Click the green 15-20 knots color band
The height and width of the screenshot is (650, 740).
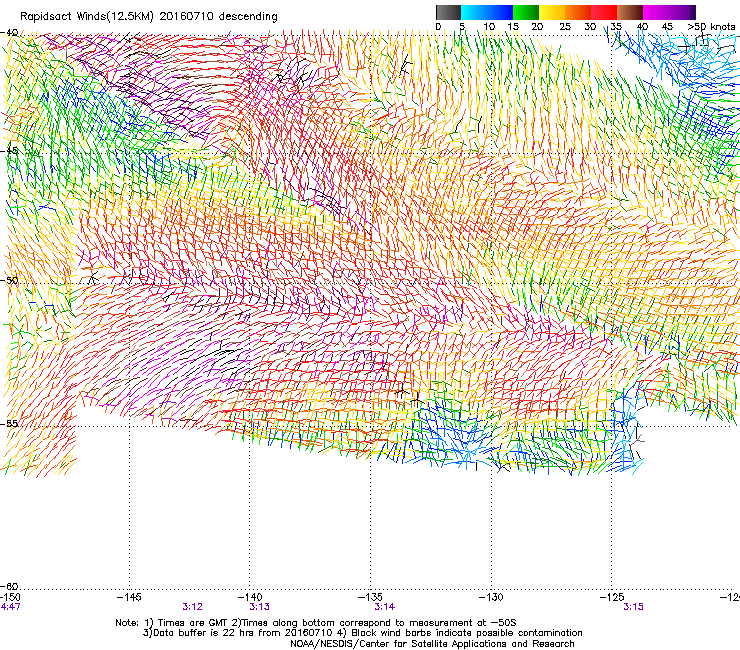coord(526,12)
